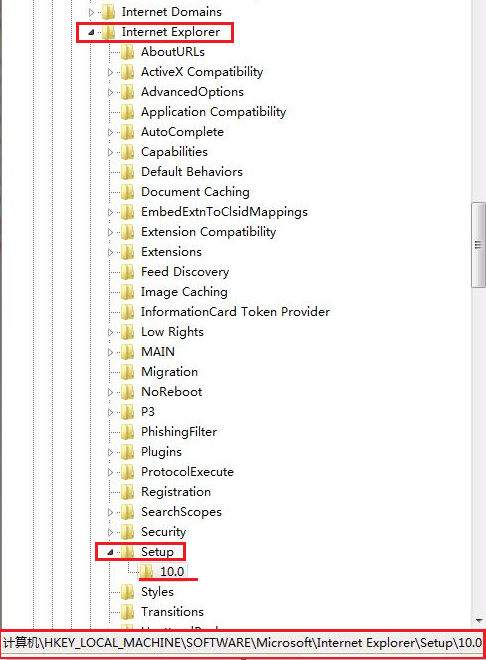Select the Setup key label

[157, 552]
